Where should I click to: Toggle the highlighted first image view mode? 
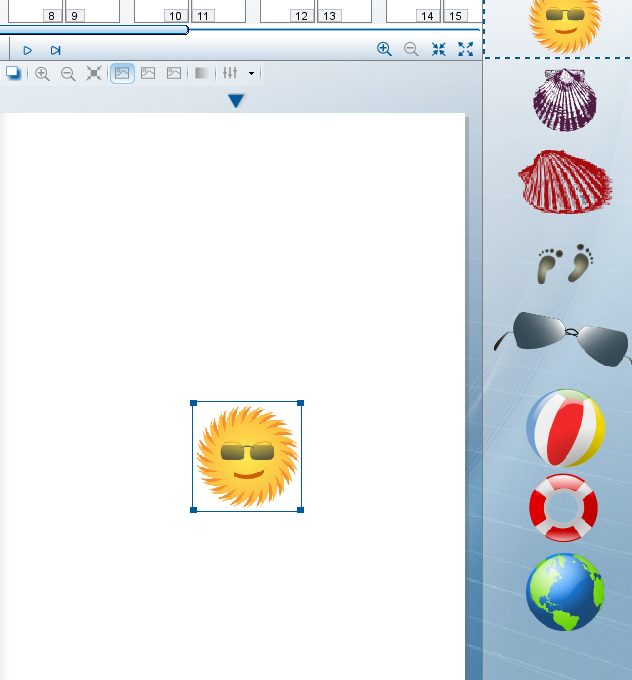coord(122,73)
